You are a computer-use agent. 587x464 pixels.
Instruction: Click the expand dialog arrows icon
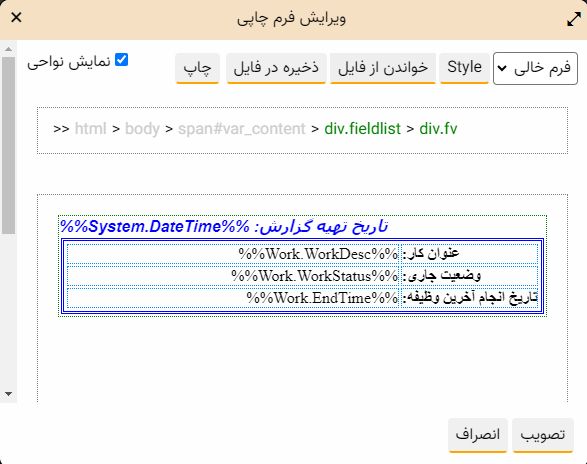574,19
